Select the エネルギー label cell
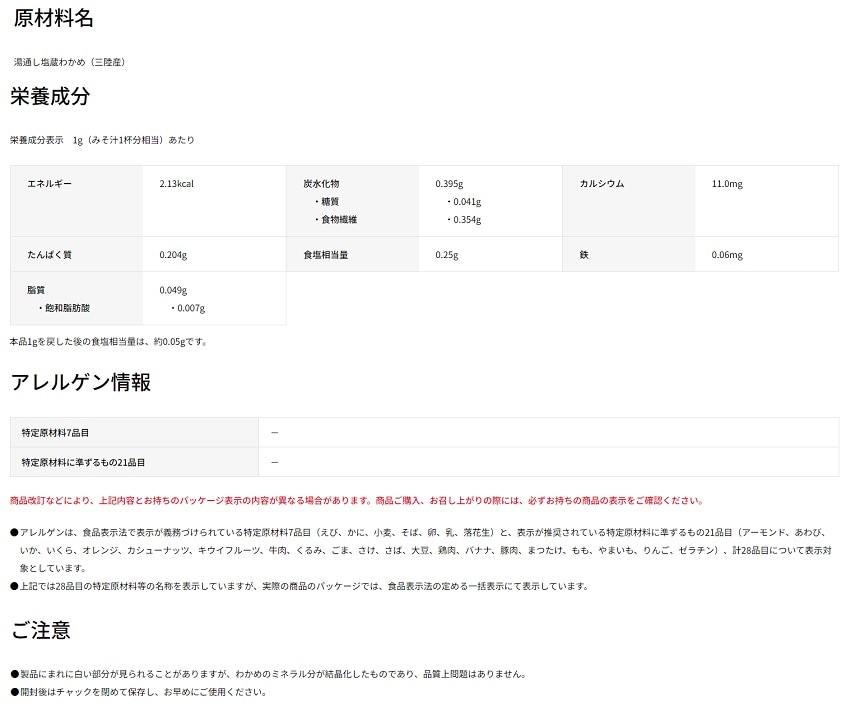 coord(49,184)
